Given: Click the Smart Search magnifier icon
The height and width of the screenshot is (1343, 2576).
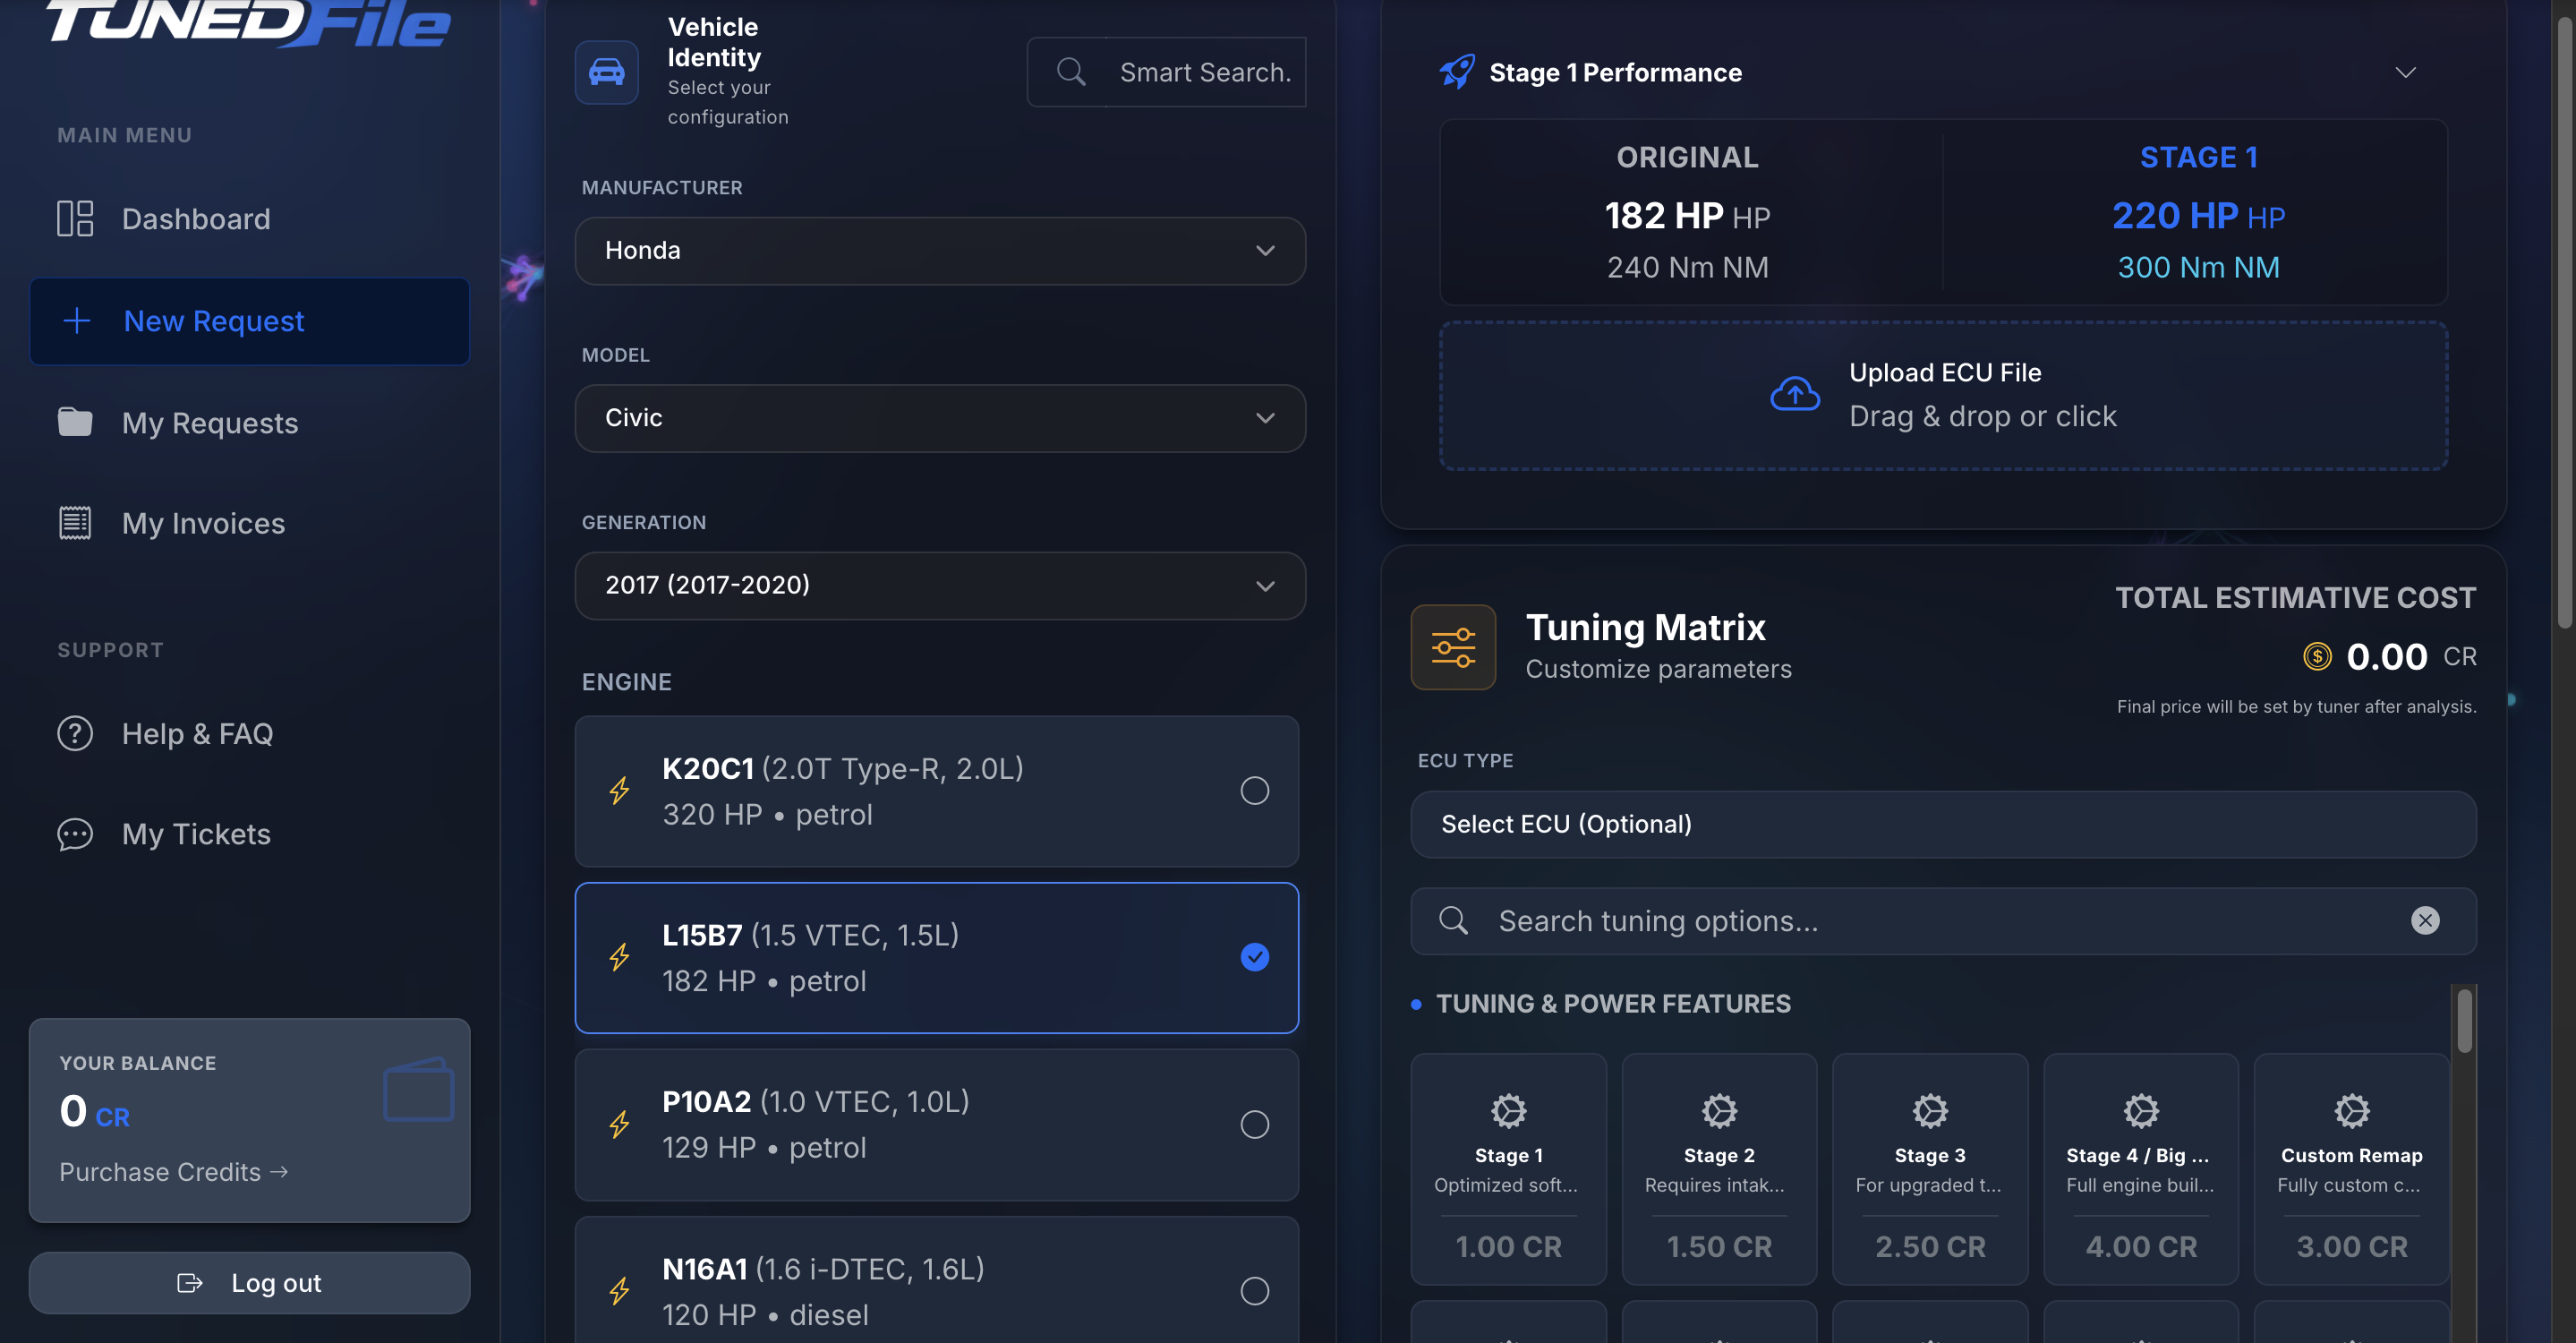Looking at the screenshot, I should click(1070, 71).
